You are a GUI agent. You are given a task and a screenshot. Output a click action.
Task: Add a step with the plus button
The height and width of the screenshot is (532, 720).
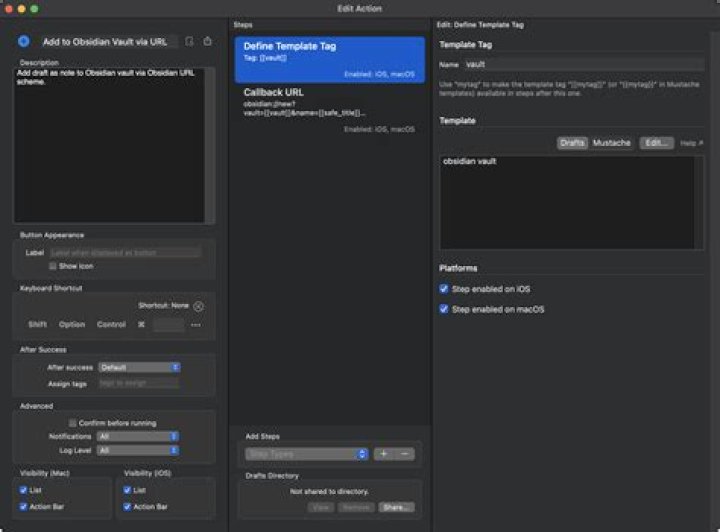(383, 454)
